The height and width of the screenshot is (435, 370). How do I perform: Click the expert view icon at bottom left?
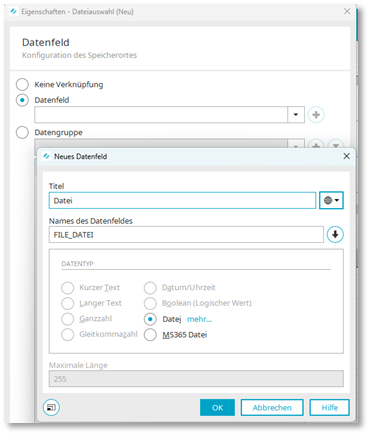coord(51,407)
